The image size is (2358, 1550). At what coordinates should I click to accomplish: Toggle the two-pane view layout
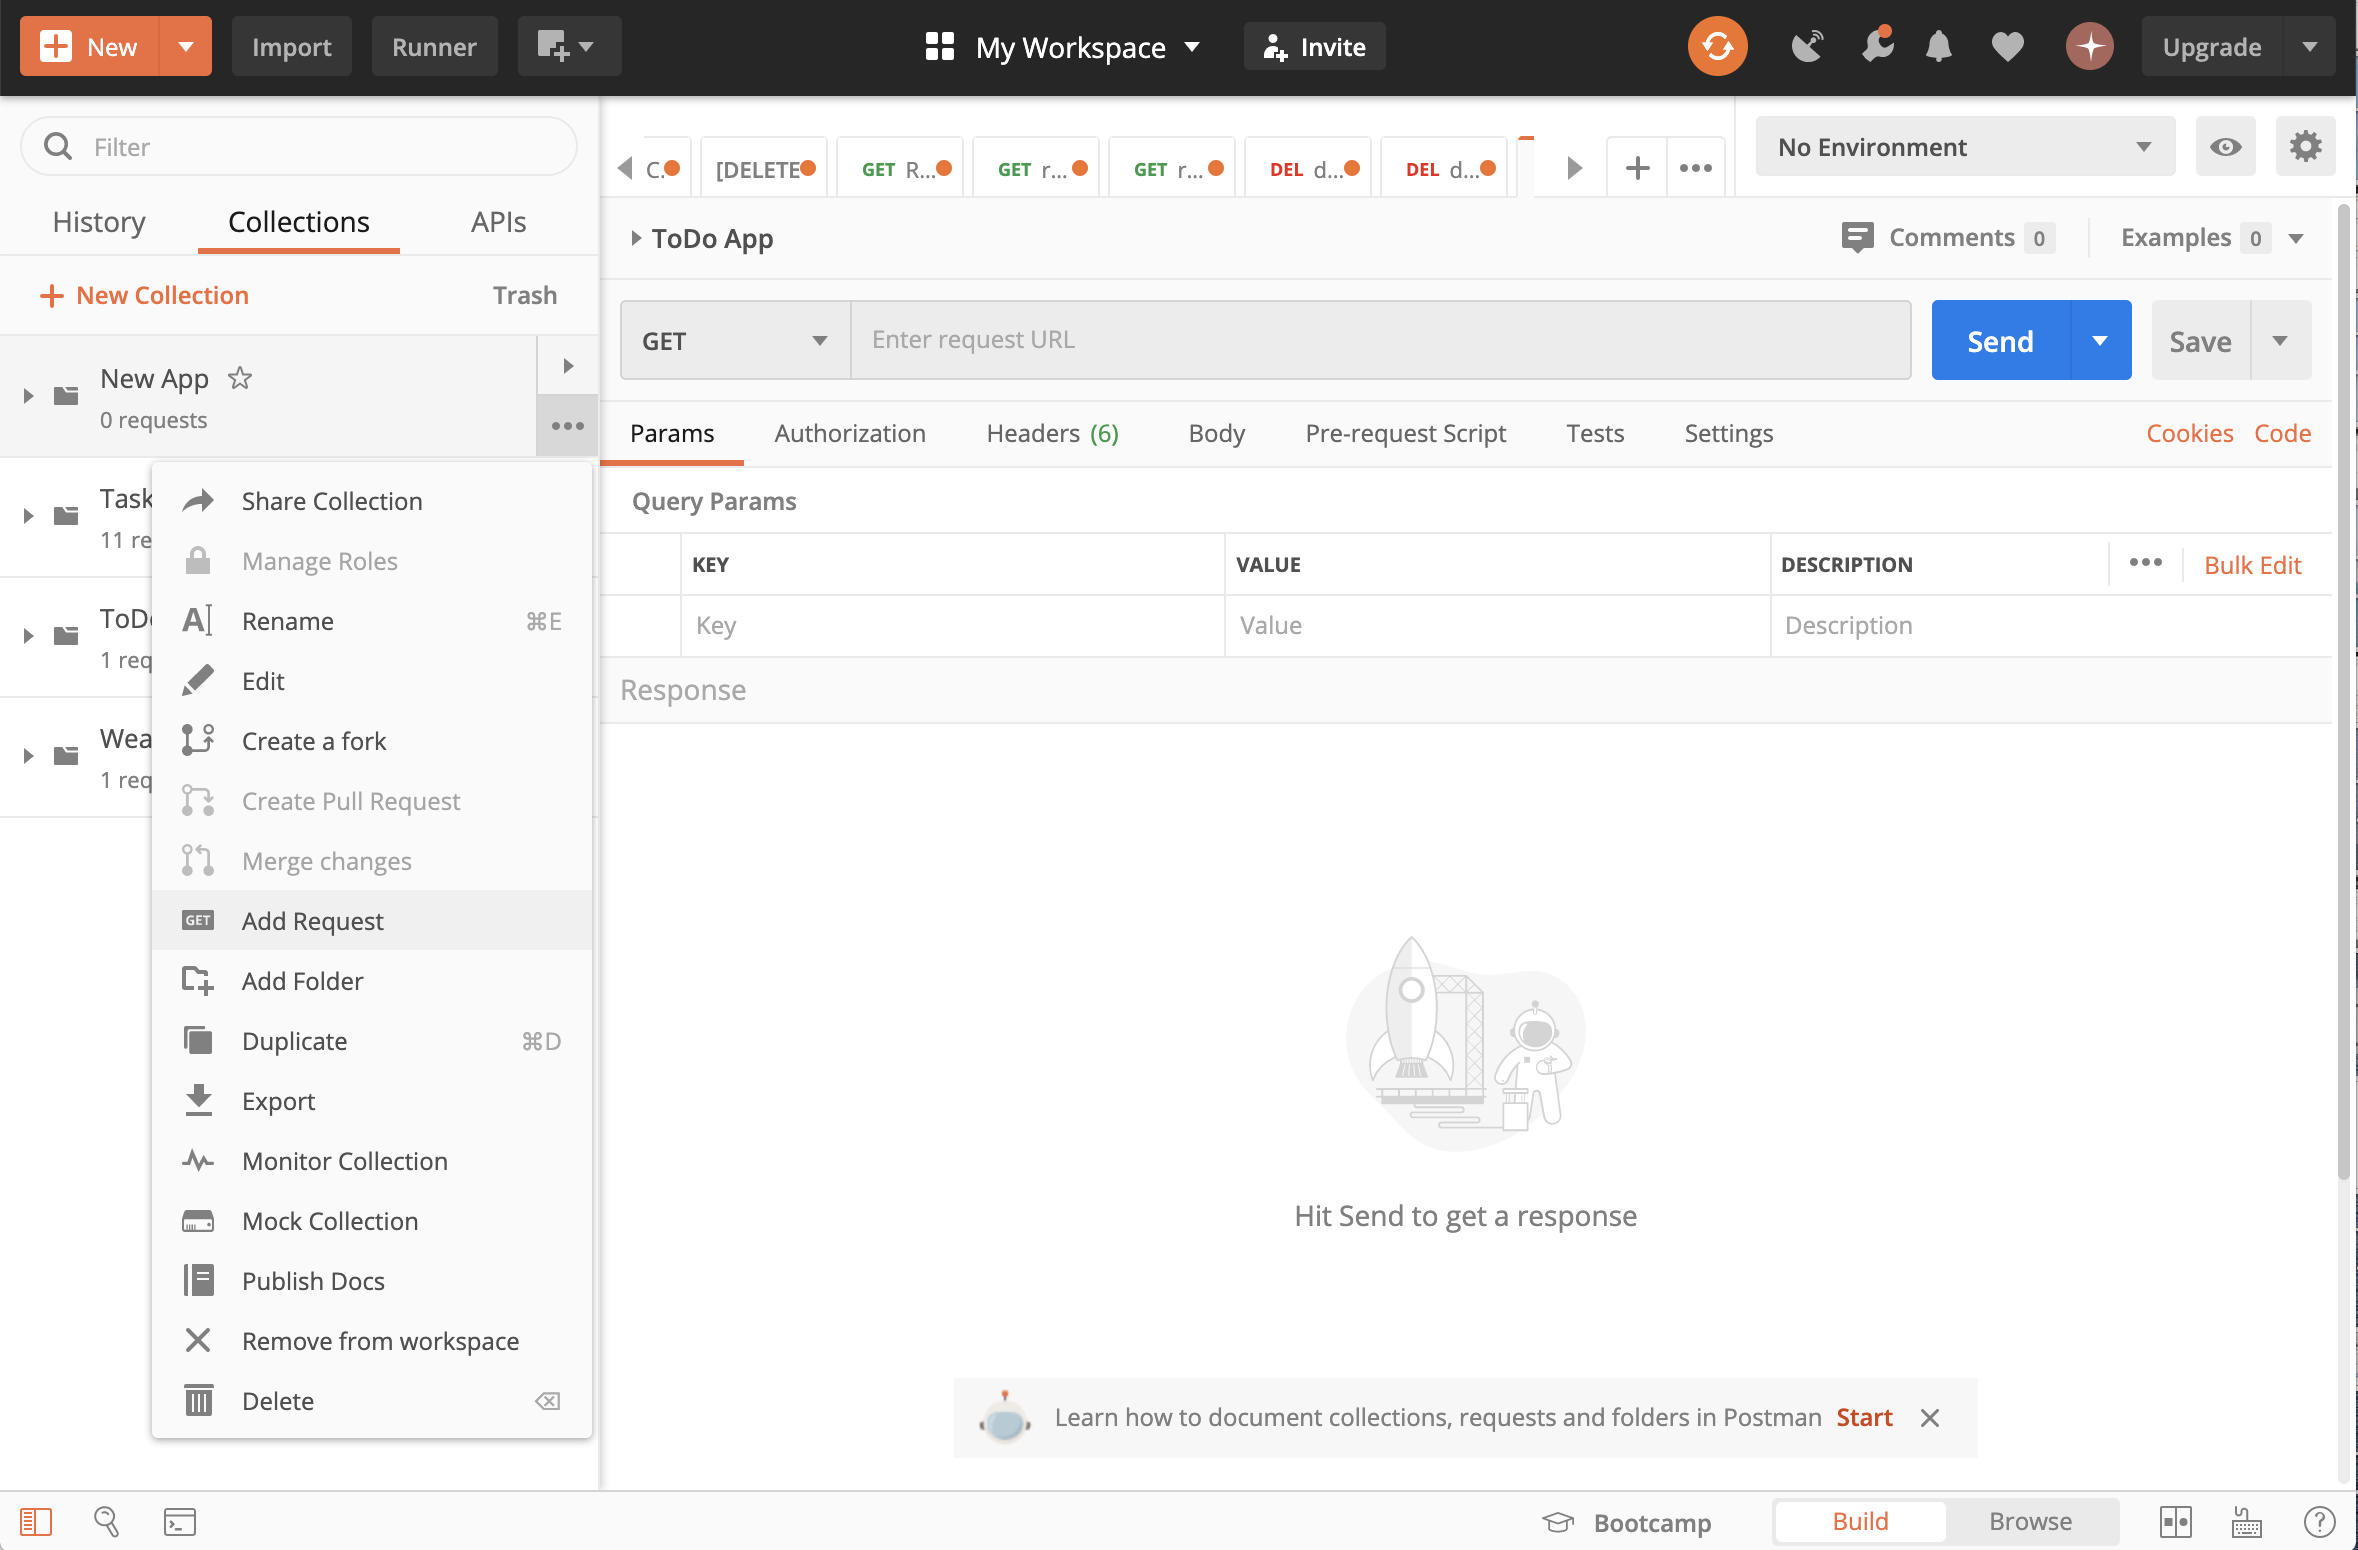tap(2175, 1521)
